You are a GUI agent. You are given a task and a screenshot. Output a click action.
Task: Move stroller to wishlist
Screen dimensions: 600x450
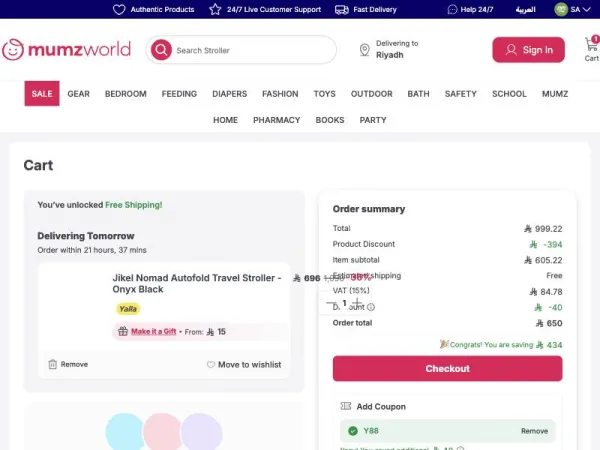tap(244, 365)
